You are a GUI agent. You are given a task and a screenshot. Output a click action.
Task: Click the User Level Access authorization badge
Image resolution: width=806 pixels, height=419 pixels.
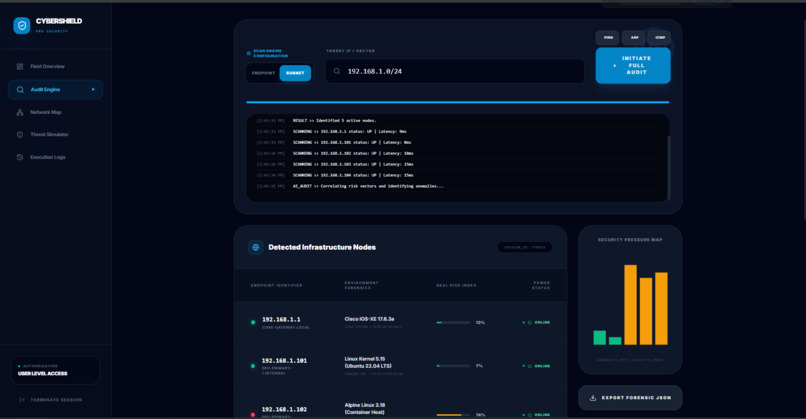(56, 370)
